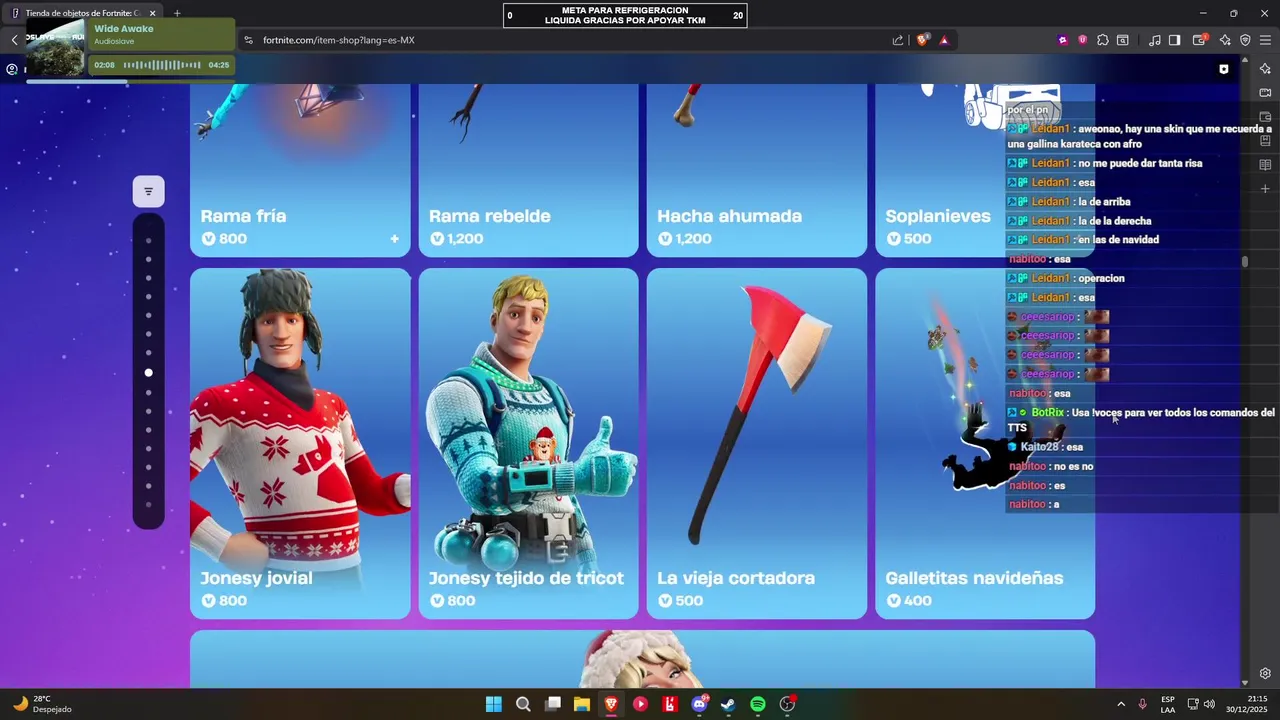1280x720 pixels.
Task: Open the Leo AI sparkle toolbar icon
Action: tap(1225, 40)
